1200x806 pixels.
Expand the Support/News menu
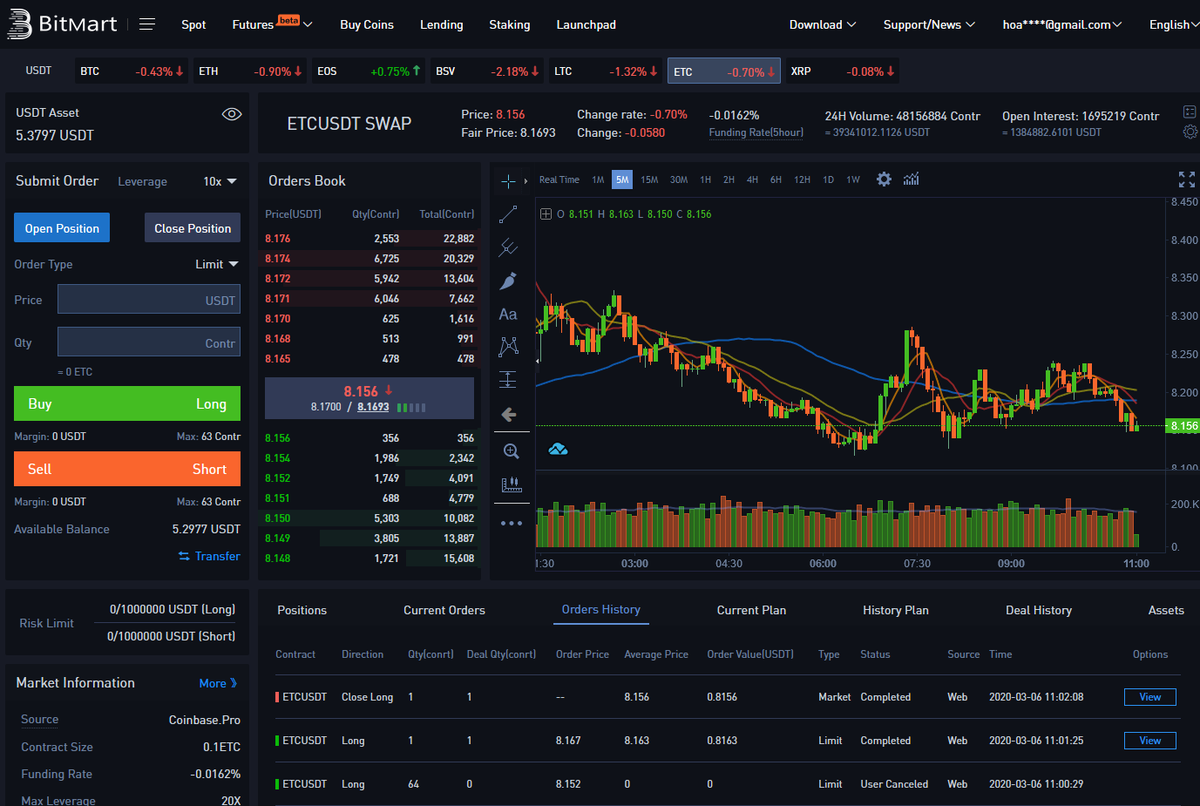coord(929,24)
